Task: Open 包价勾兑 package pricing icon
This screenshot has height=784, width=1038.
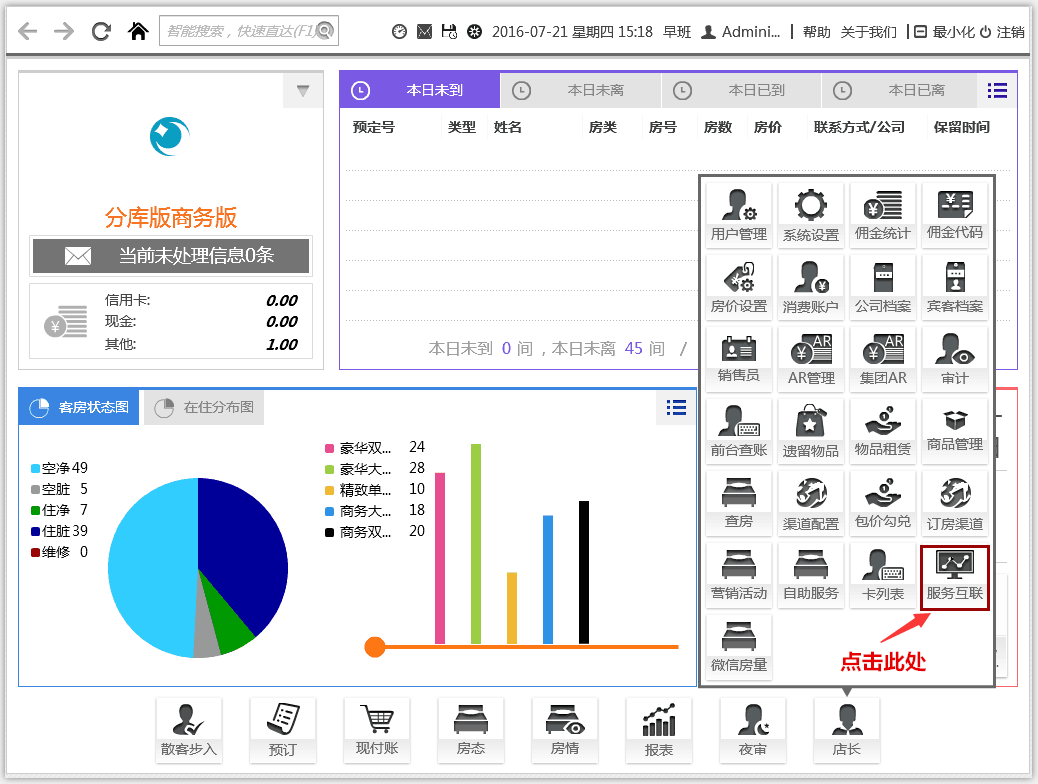Action: pyautogui.click(x=882, y=503)
